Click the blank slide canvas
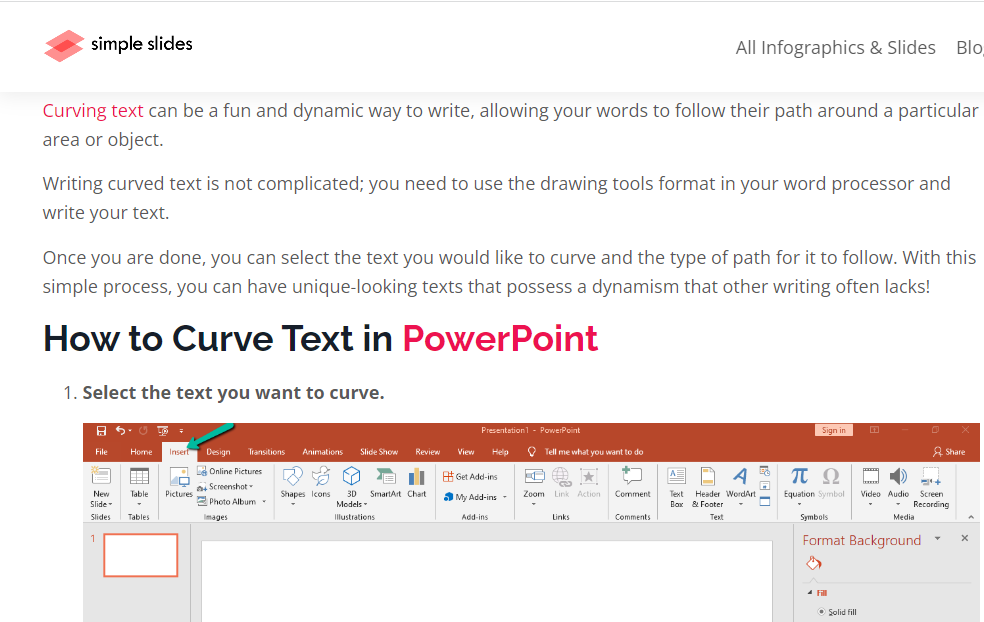984x622 pixels. click(486, 581)
